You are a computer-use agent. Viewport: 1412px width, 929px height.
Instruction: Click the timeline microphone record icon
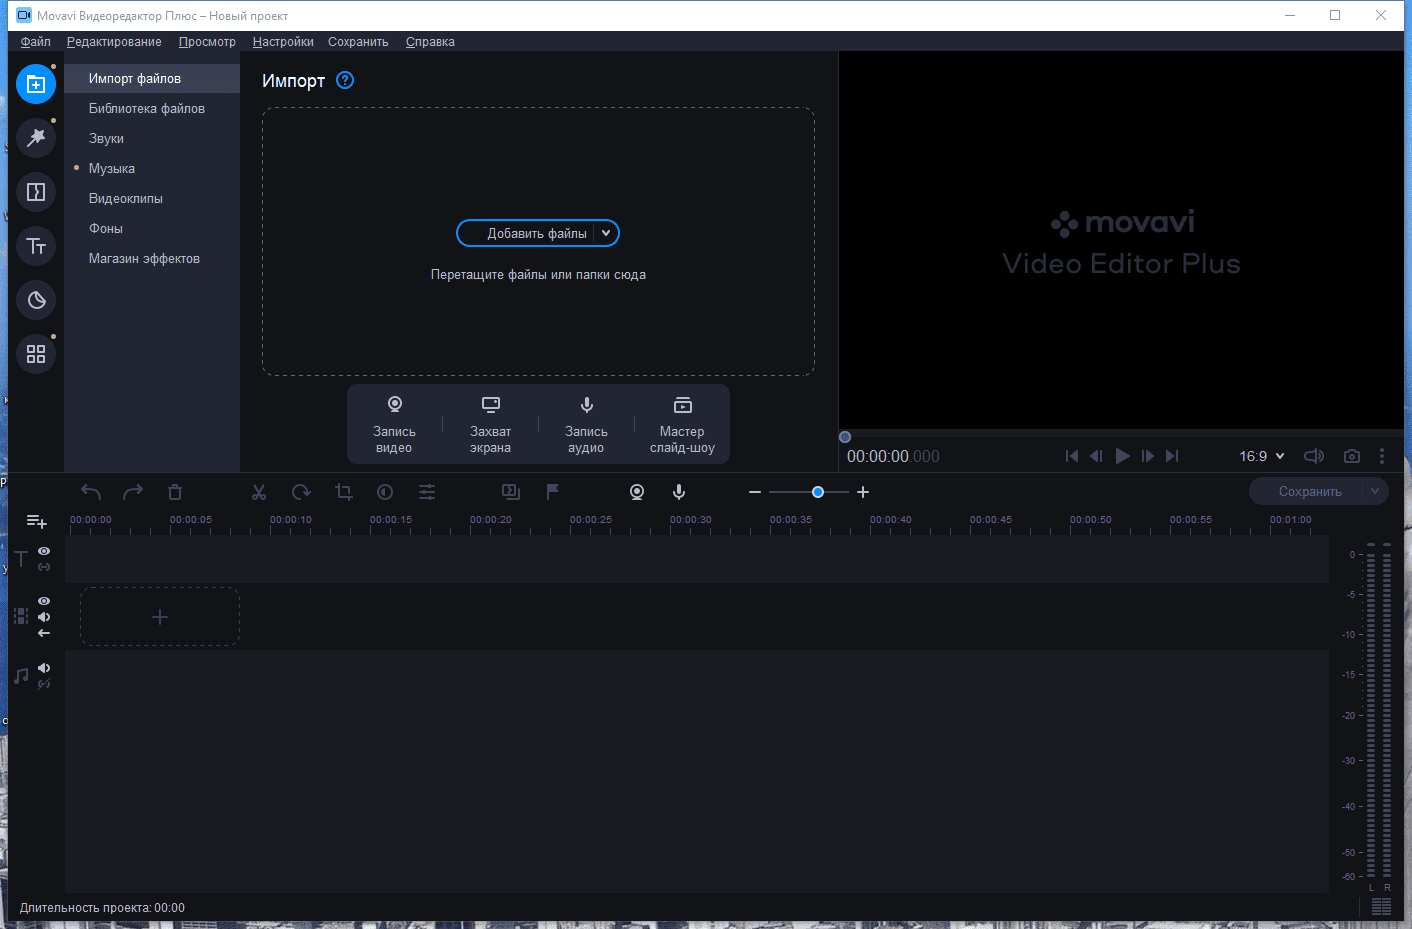(x=679, y=492)
